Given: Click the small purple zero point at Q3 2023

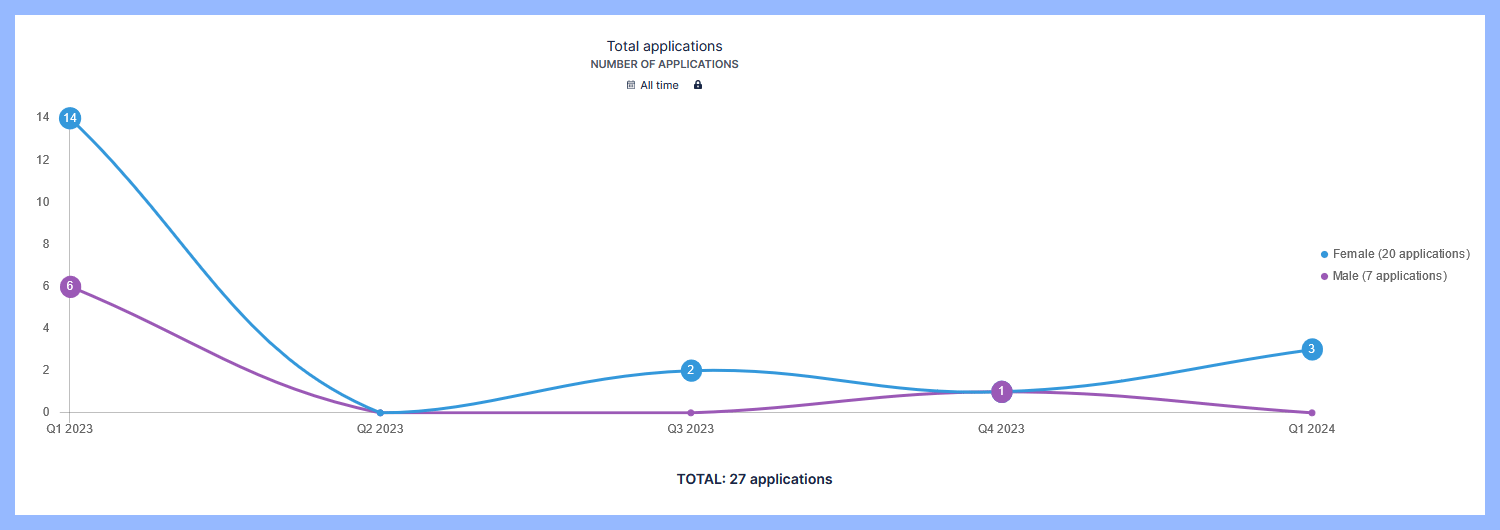Looking at the screenshot, I should coord(691,413).
